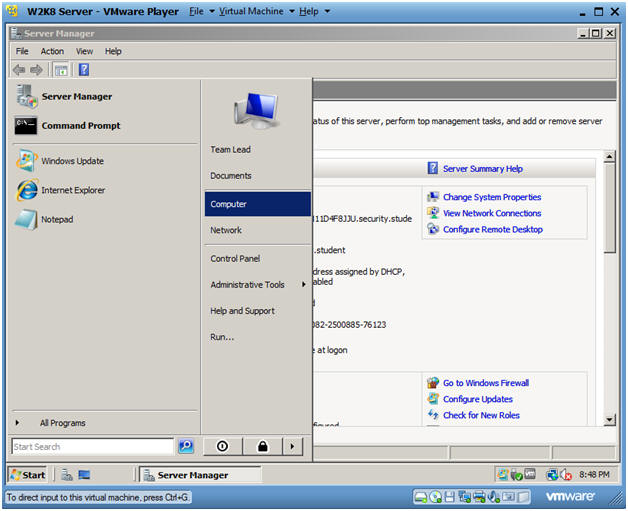Select Server Manager taskbar button
The height and width of the screenshot is (511, 628).
click(x=200, y=475)
